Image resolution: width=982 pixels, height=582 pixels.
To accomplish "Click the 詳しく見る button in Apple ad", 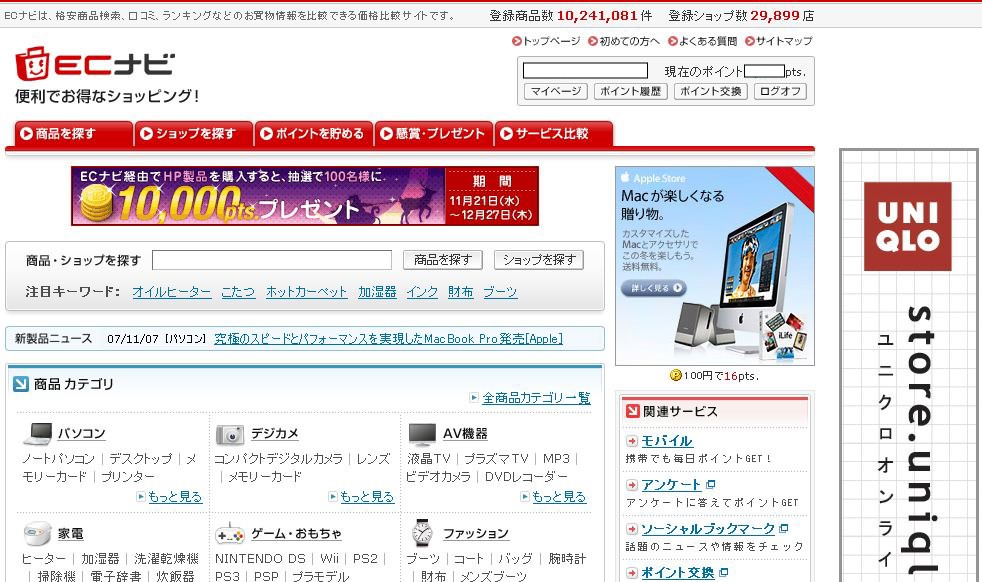I will 654,288.
